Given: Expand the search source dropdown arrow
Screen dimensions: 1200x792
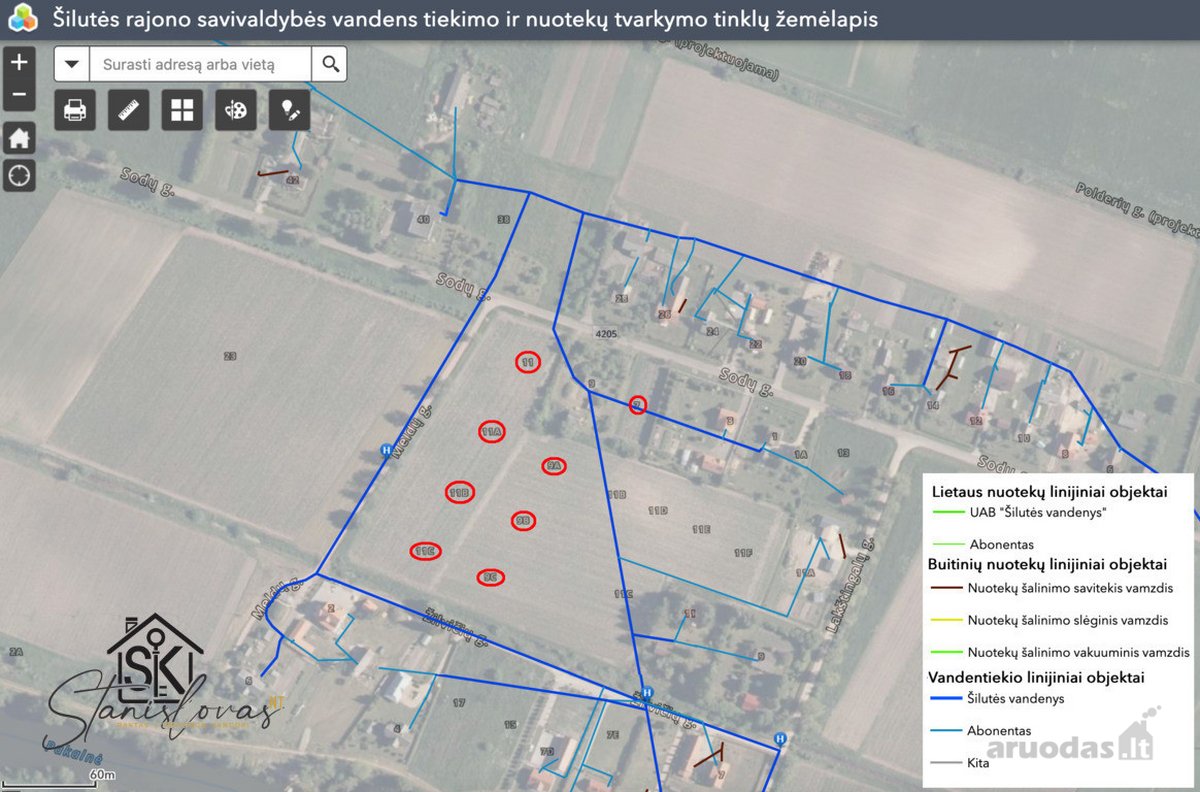Looking at the screenshot, I should [72, 64].
